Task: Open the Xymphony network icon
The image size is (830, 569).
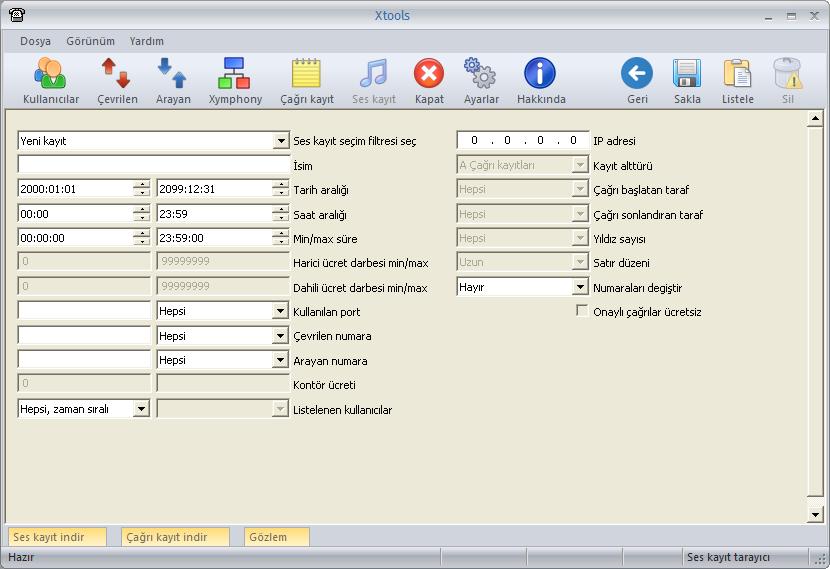Action: tap(235, 75)
